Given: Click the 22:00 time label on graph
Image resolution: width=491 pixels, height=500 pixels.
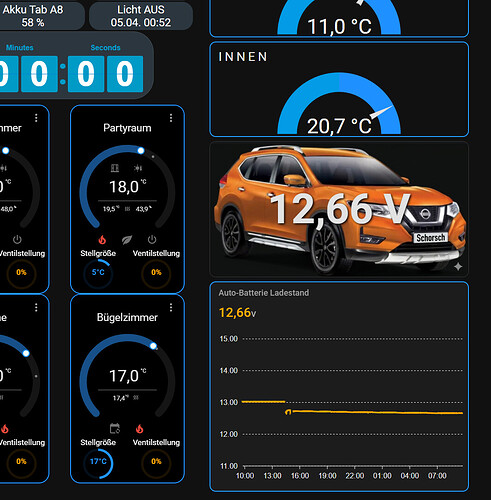Looking at the screenshot, I should click(x=355, y=476).
